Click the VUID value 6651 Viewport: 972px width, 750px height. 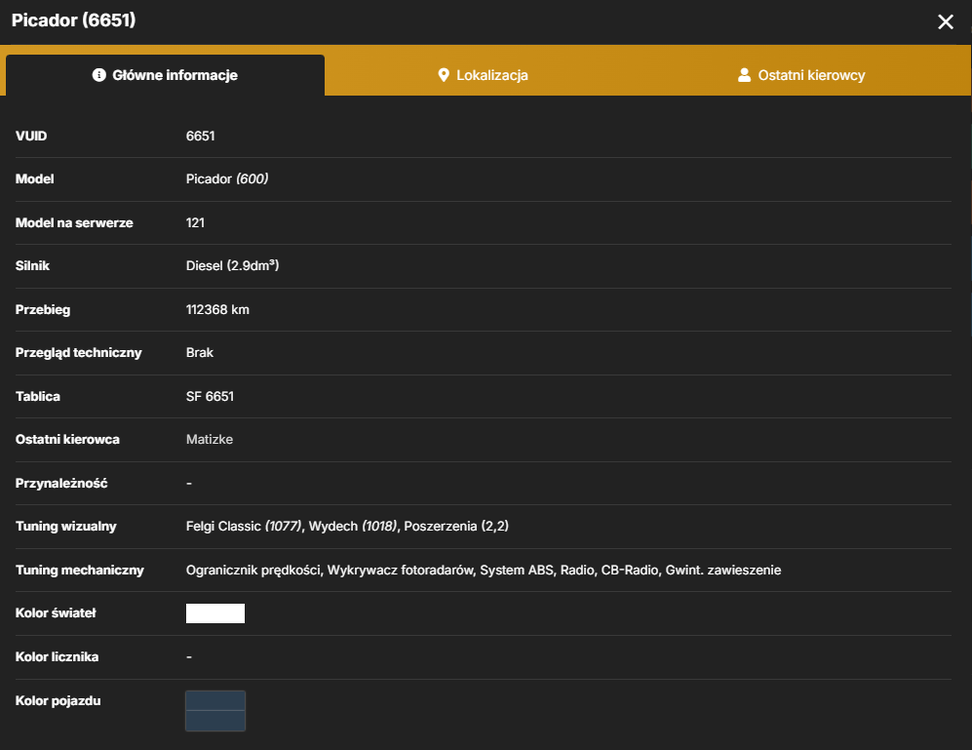coord(200,136)
